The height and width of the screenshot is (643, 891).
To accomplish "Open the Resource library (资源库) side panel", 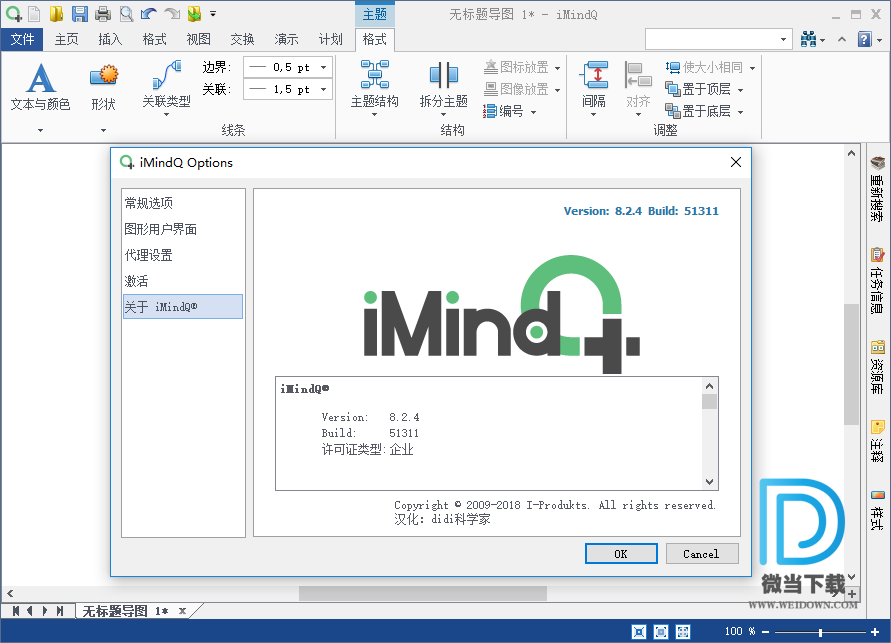I will point(877,366).
